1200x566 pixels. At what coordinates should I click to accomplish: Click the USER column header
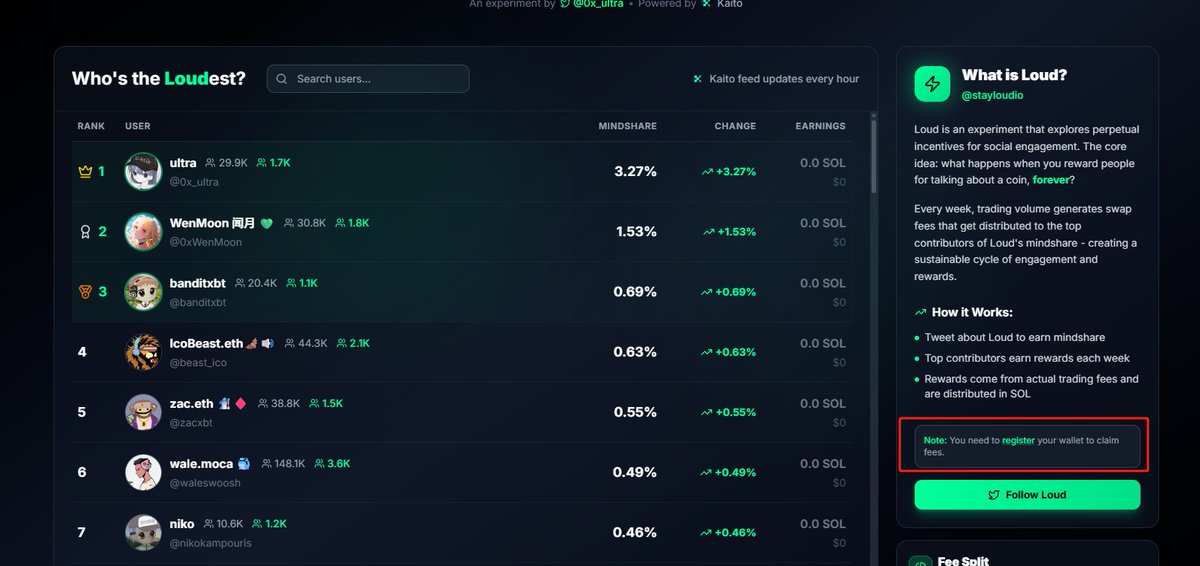138,126
